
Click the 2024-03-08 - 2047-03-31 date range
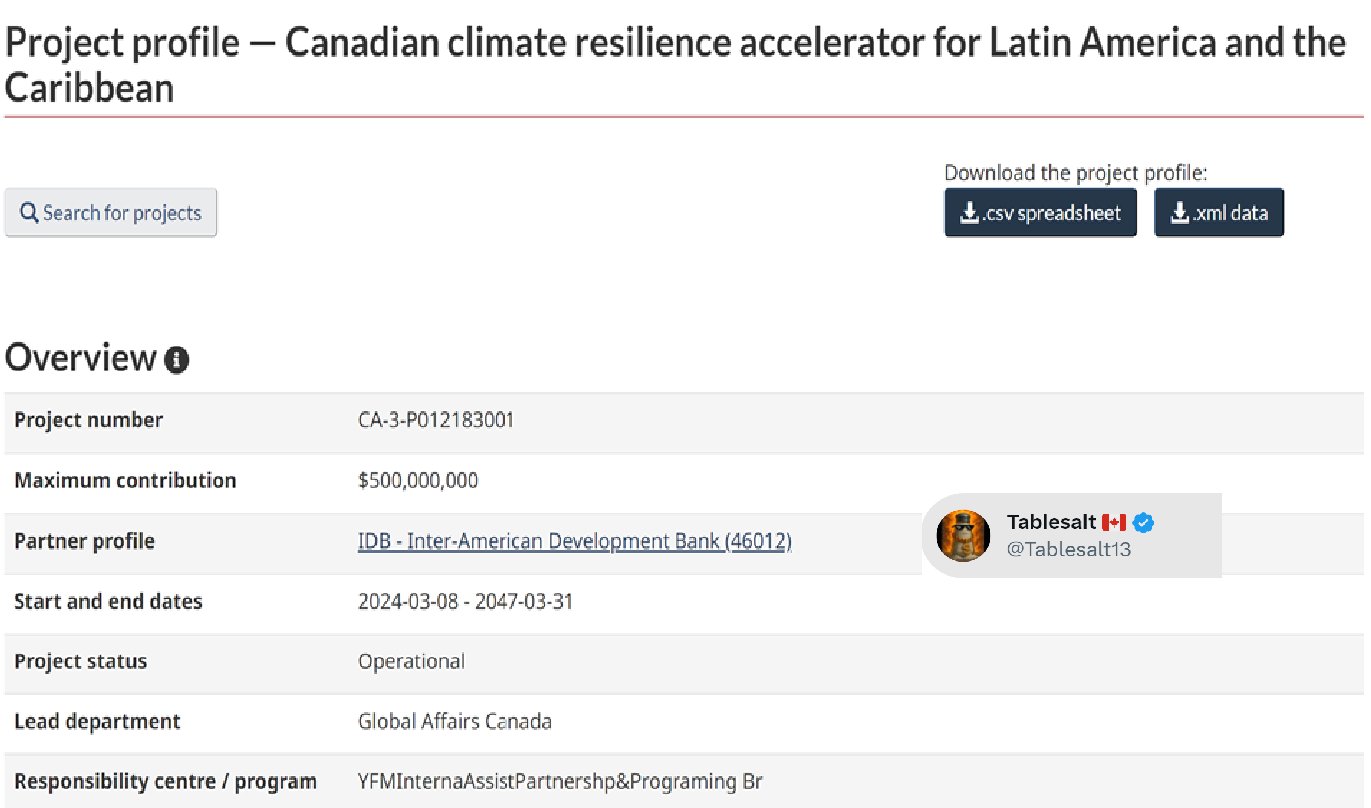pyautogui.click(x=465, y=601)
